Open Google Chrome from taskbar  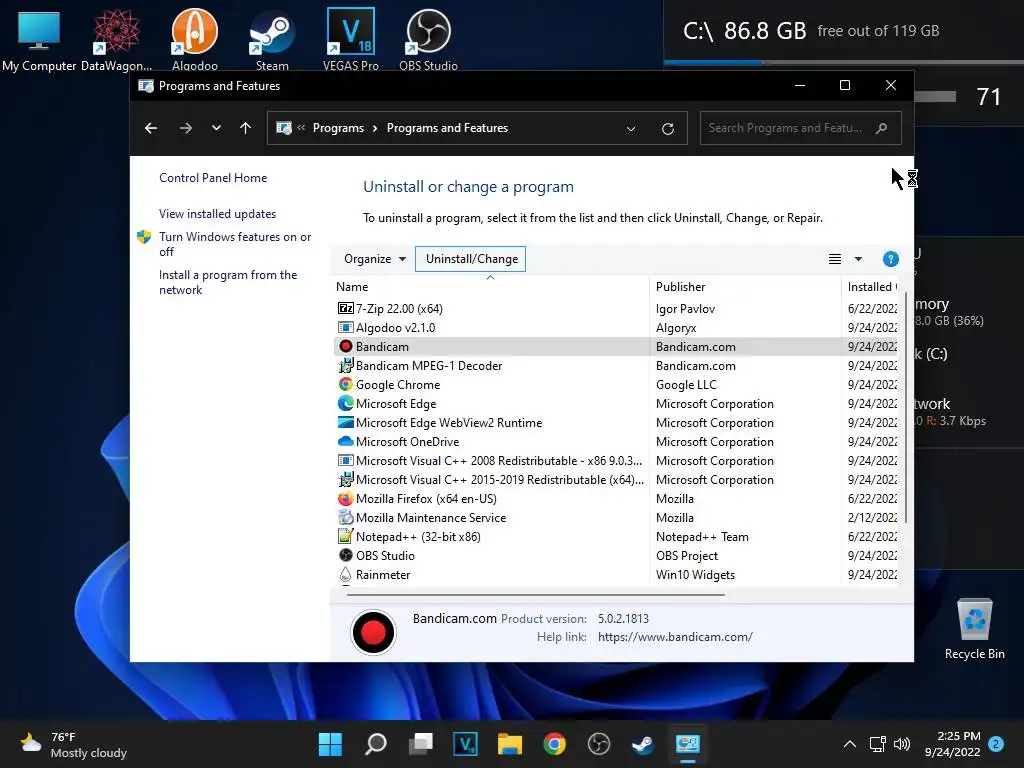[x=554, y=743]
